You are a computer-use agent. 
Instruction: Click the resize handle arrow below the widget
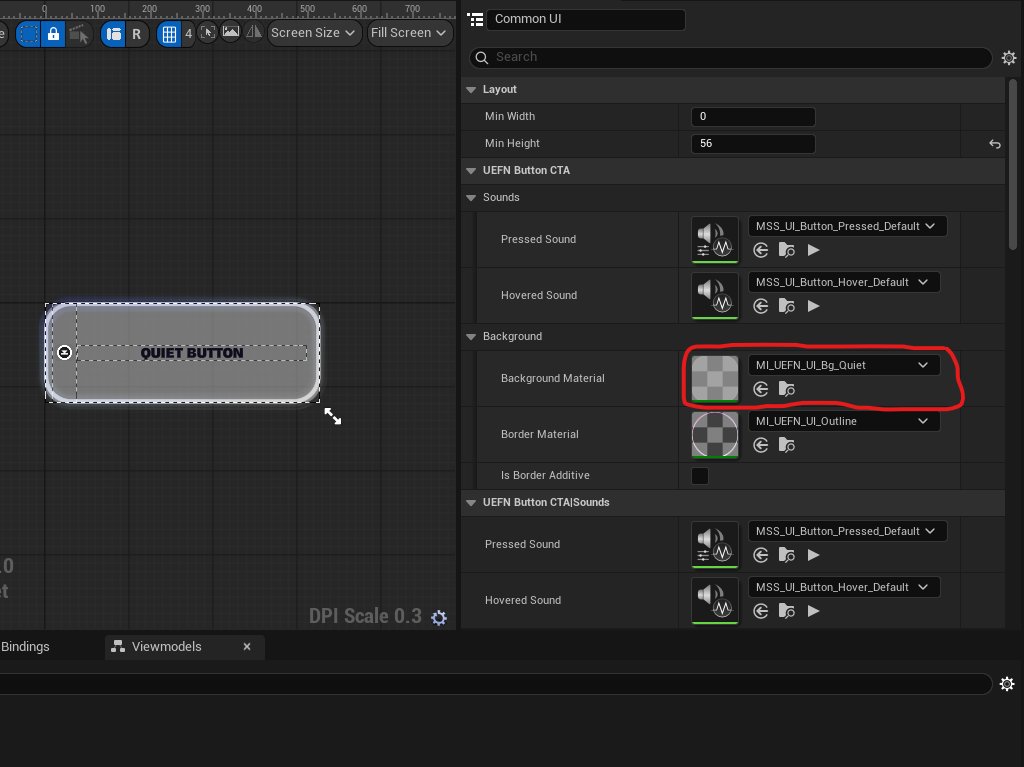point(332,416)
